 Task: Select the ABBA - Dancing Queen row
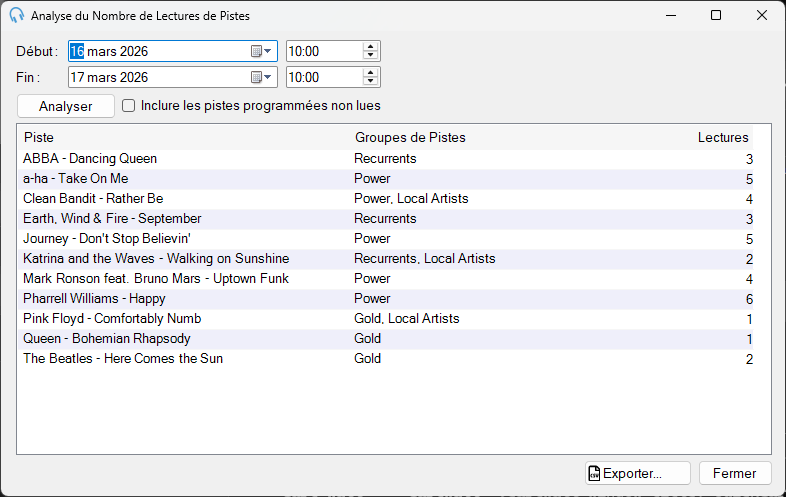click(x=386, y=159)
